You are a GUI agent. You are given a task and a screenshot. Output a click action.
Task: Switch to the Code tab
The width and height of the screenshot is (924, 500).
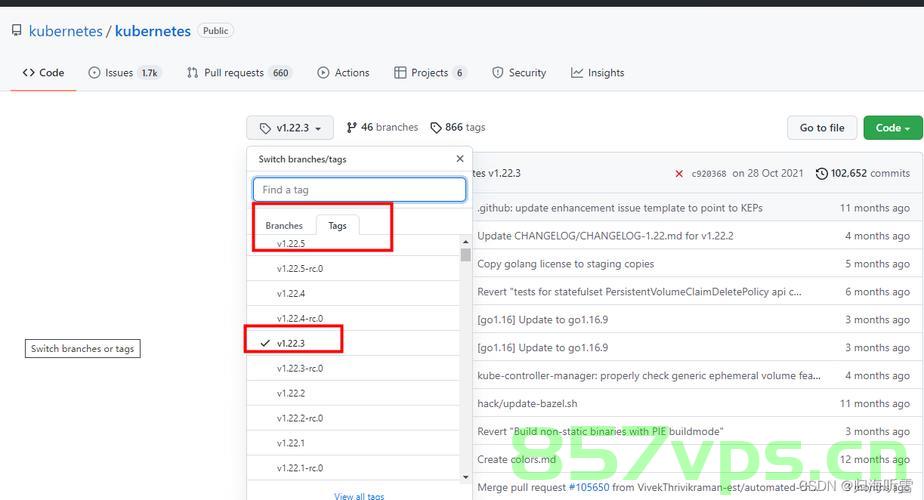pyautogui.click(x=43, y=73)
